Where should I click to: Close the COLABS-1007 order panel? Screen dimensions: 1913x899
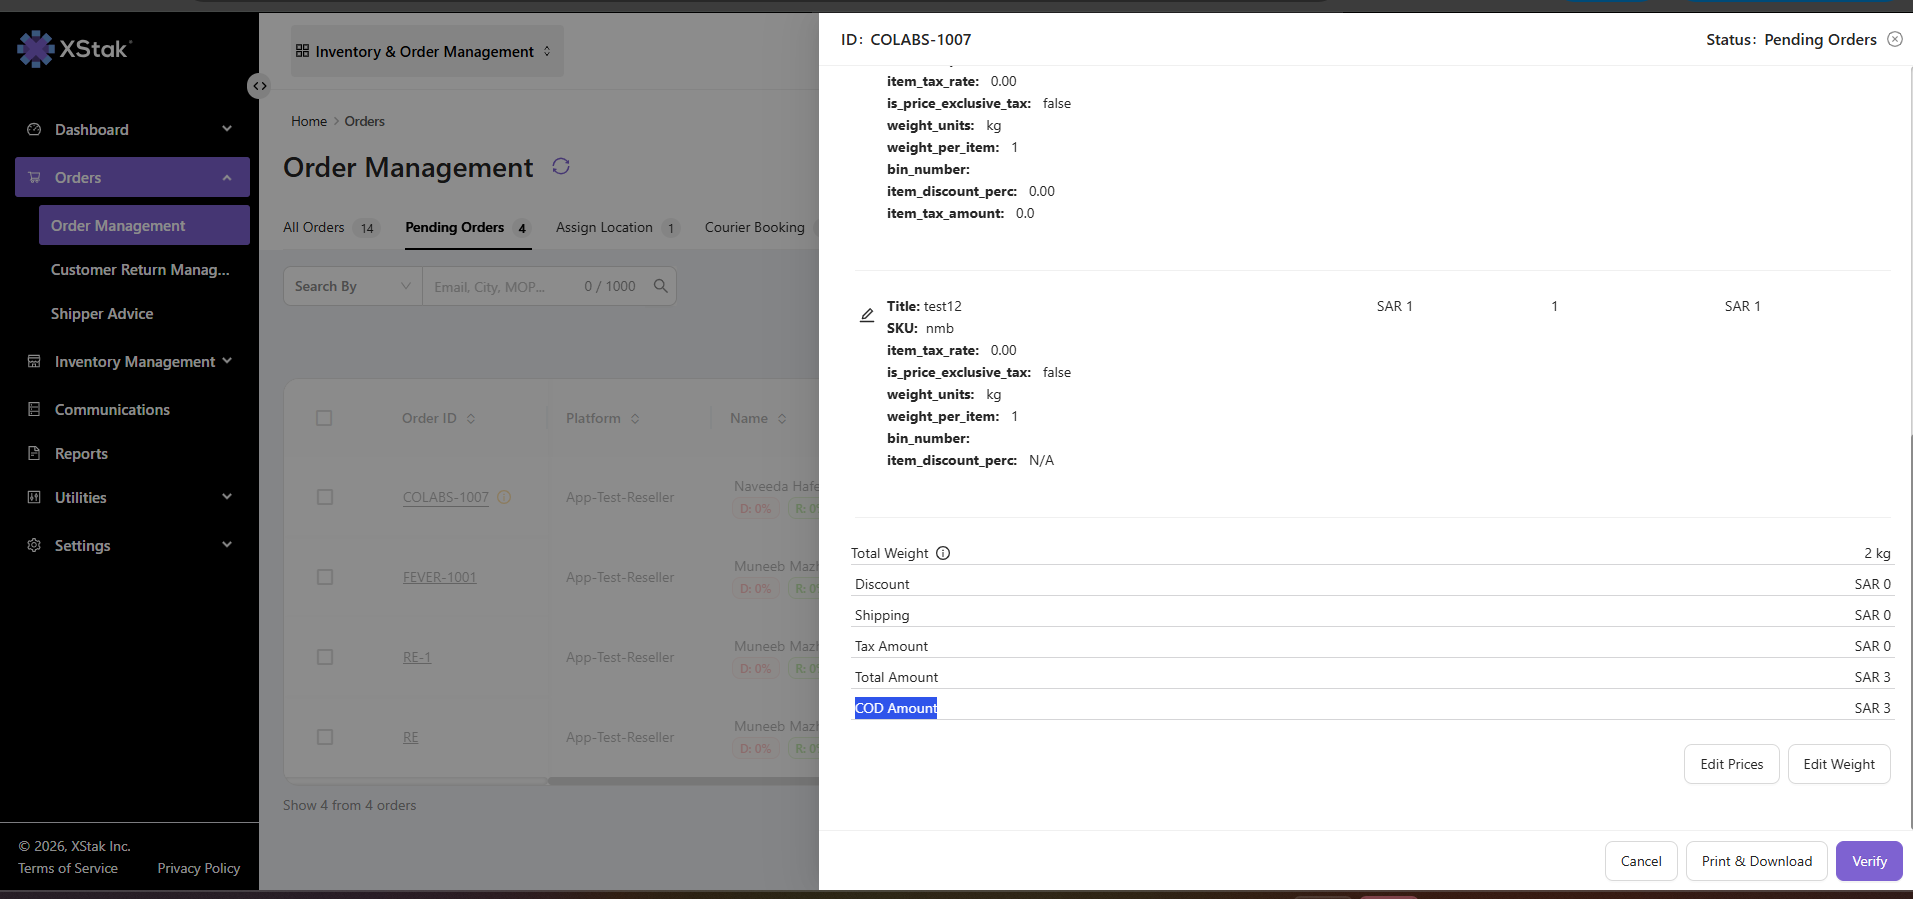[1895, 39]
